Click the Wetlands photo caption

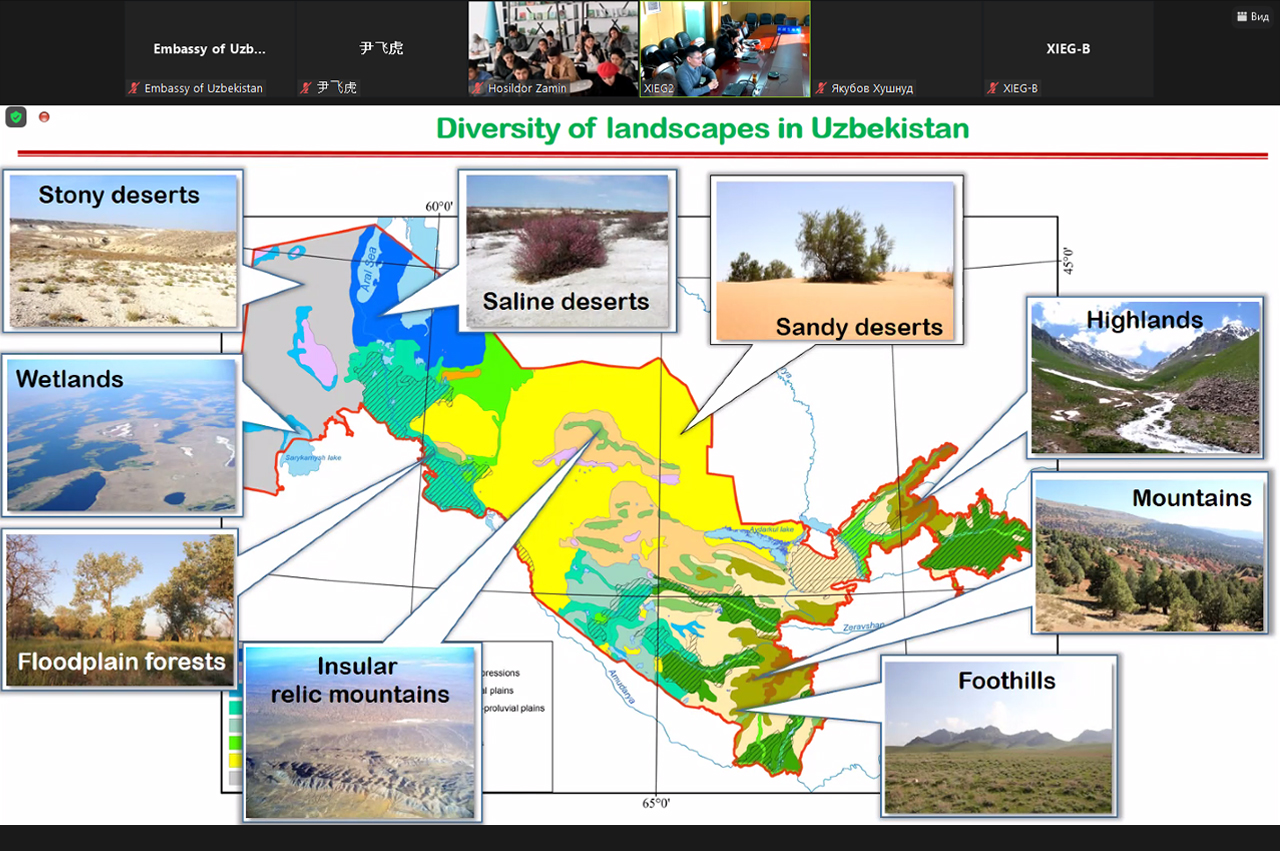point(70,380)
